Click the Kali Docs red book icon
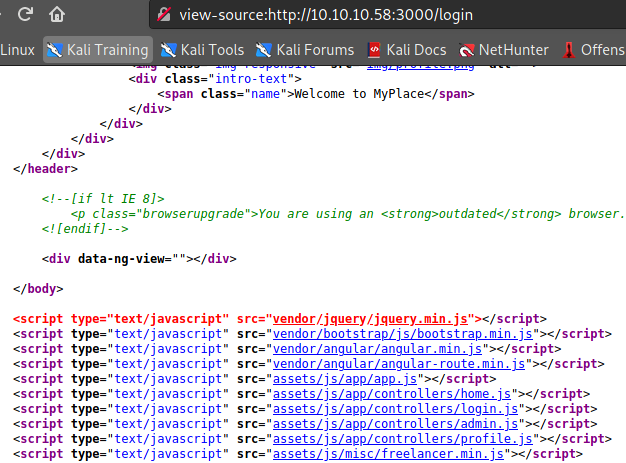Screen dimensions: 626x463 point(374,50)
